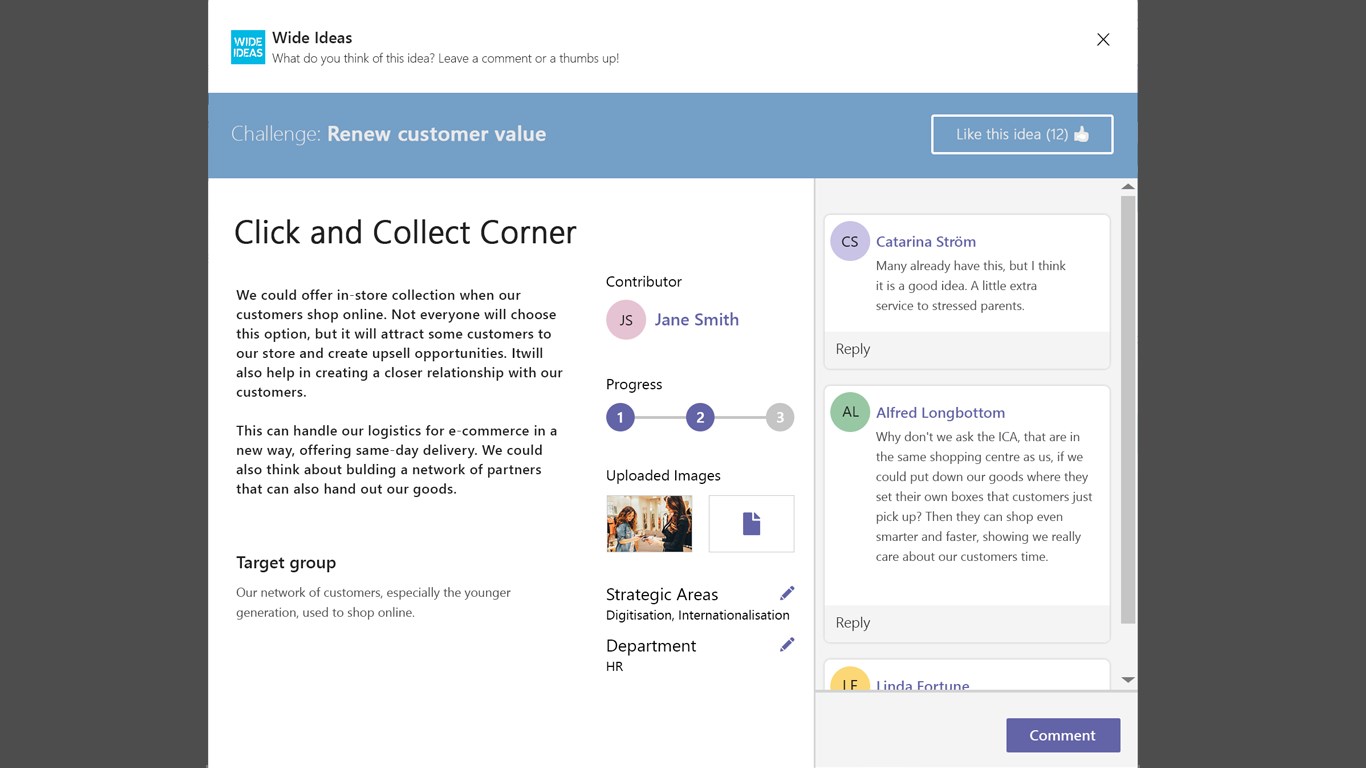The width and height of the screenshot is (1366, 768).
Task: Edit Department using pencil icon
Action: pyautogui.click(x=787, y=645)
